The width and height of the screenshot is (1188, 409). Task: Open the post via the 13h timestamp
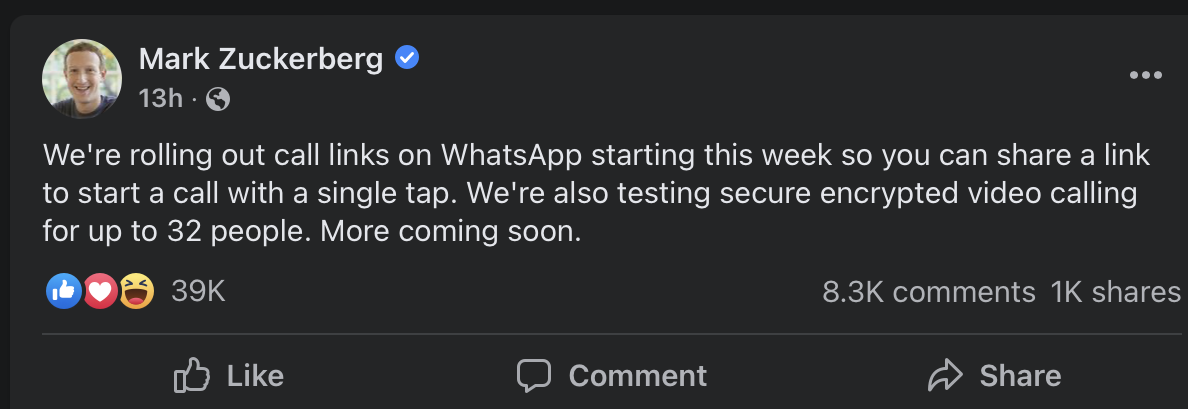pos(160,98)
